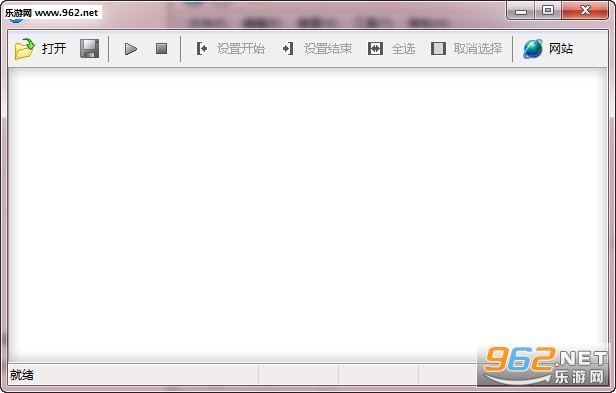
Task: Click the 设置结束 text
Action: click(328, 49)
